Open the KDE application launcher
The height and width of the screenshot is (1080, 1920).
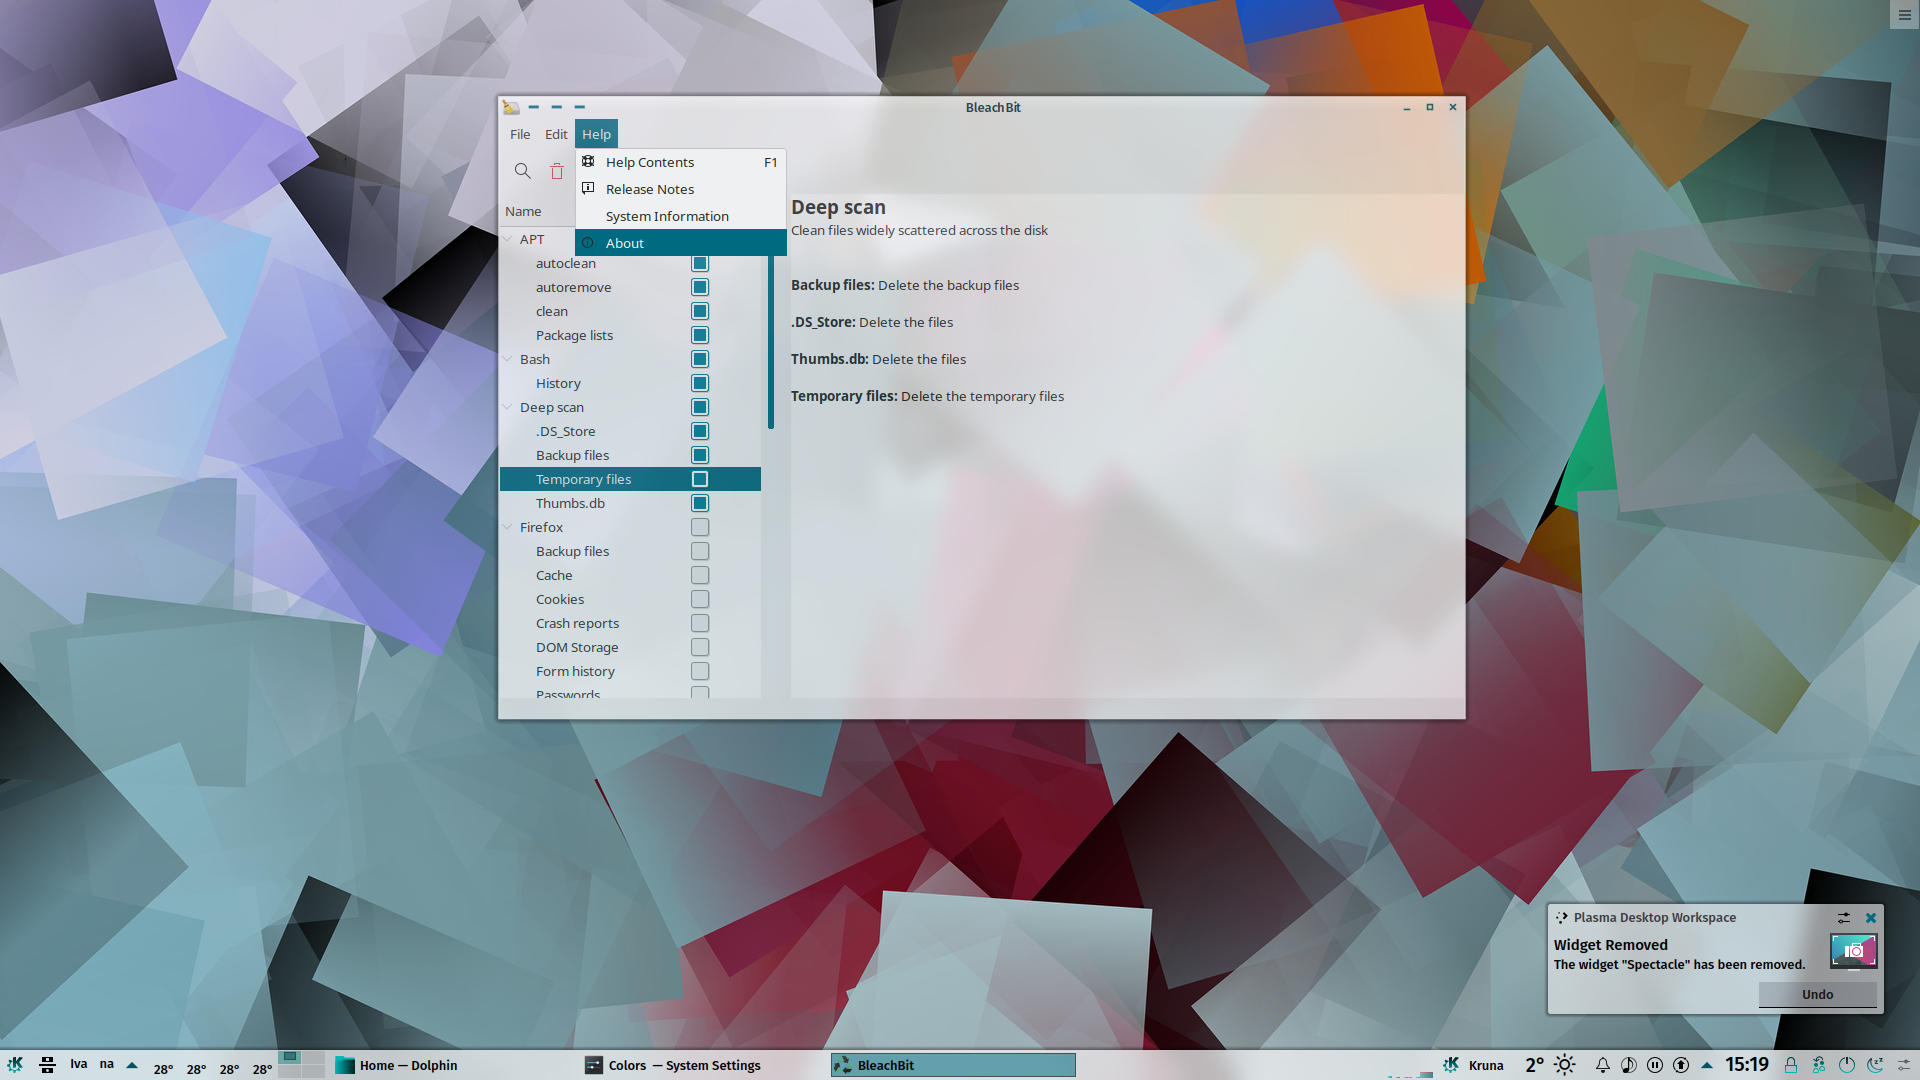click(x=16, y=1065)
